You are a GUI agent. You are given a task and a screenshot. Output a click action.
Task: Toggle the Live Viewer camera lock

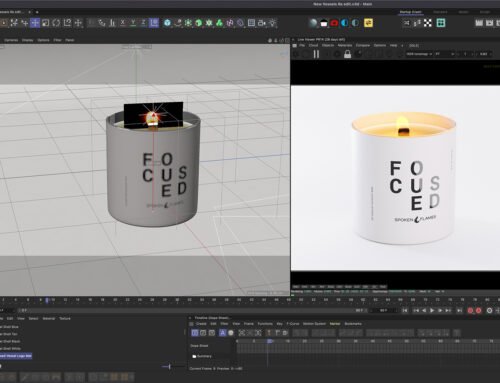coord(347,54)
